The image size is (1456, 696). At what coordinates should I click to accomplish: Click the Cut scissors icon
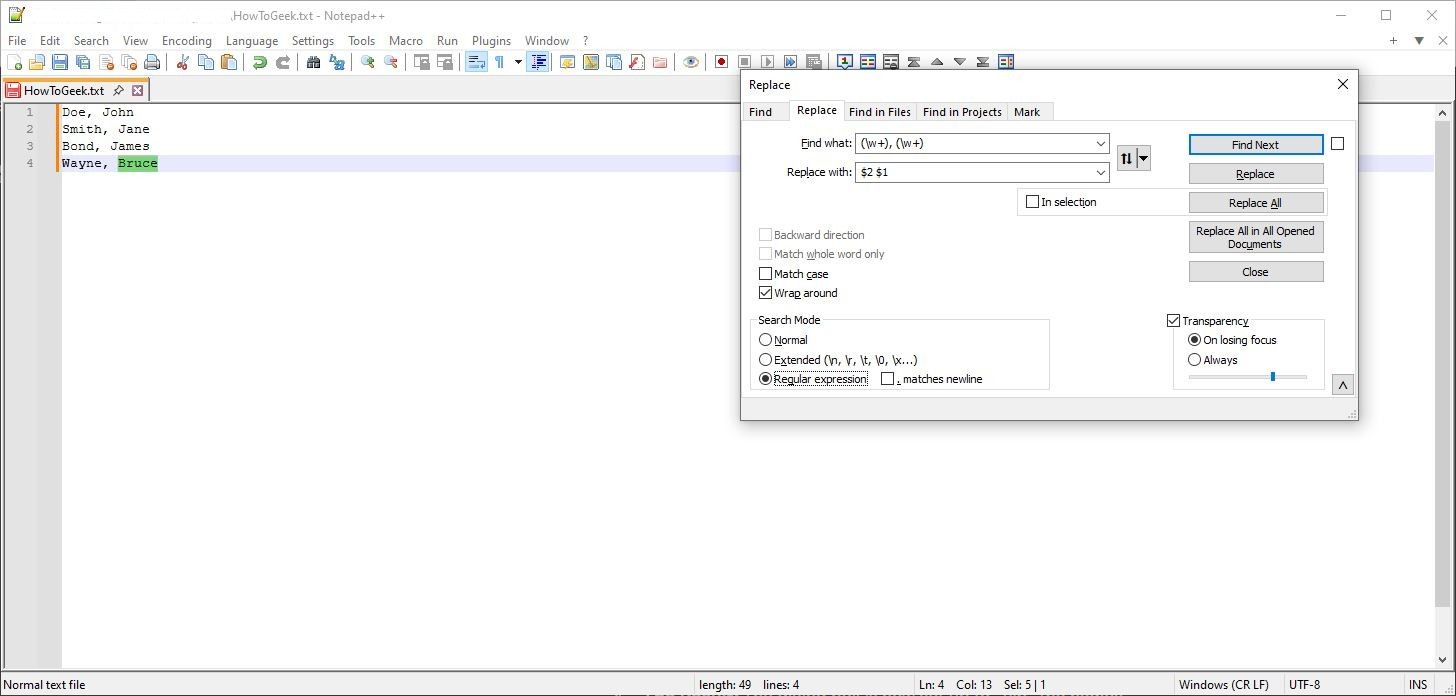(x=183, y=62)
